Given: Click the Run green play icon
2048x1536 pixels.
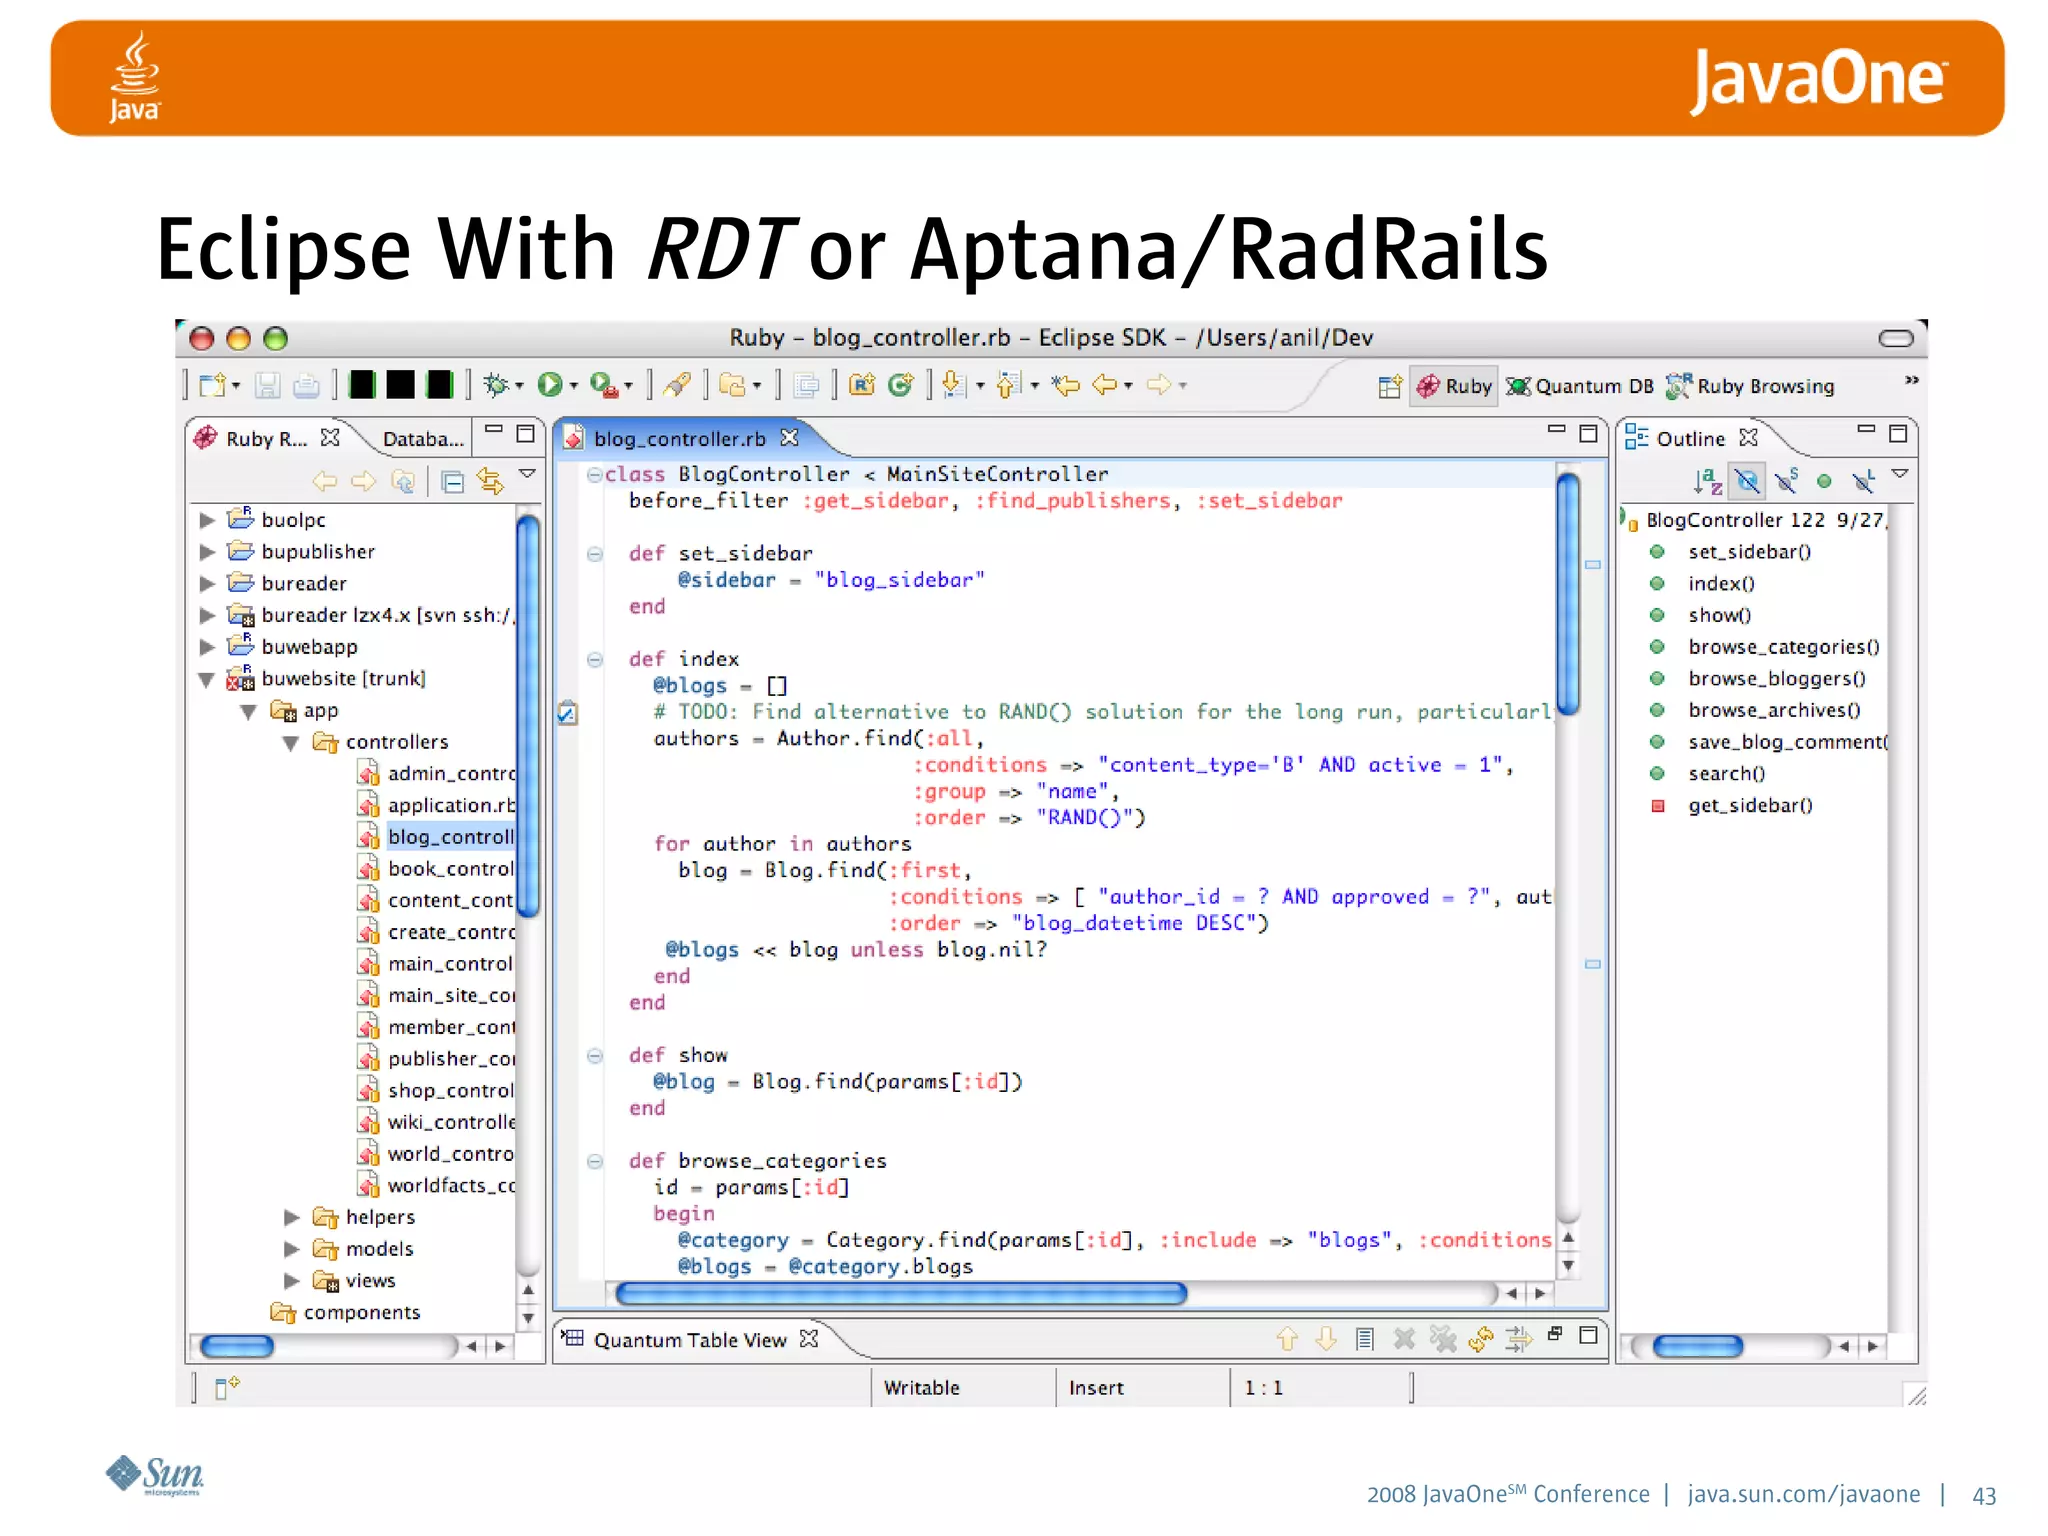Looking at the screenshot, I should pyautogui.click(x=549, y=385).
